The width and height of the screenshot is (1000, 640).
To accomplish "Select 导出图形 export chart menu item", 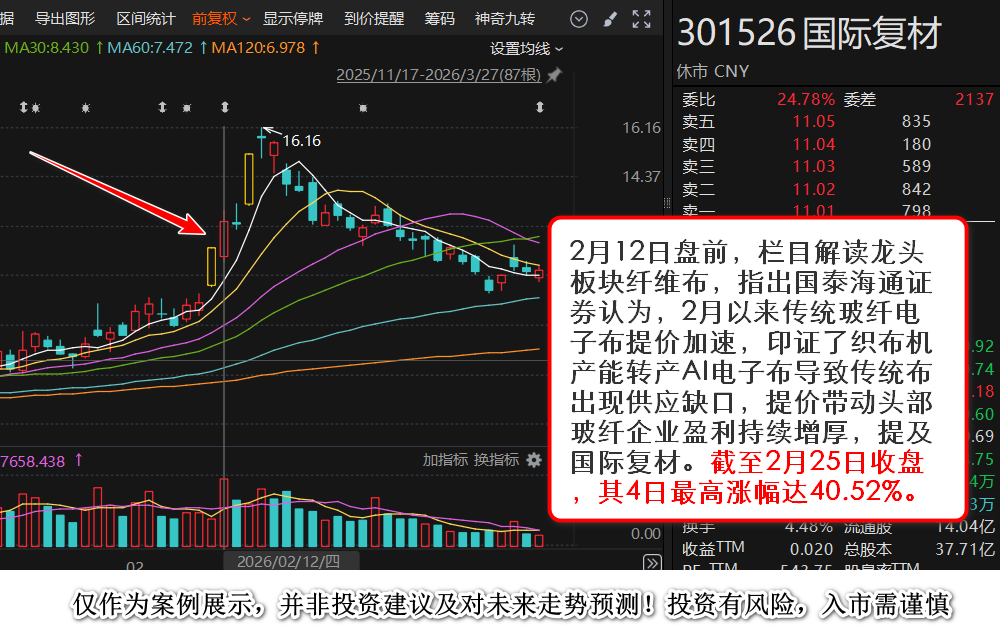I will click(x=65, y=19).
